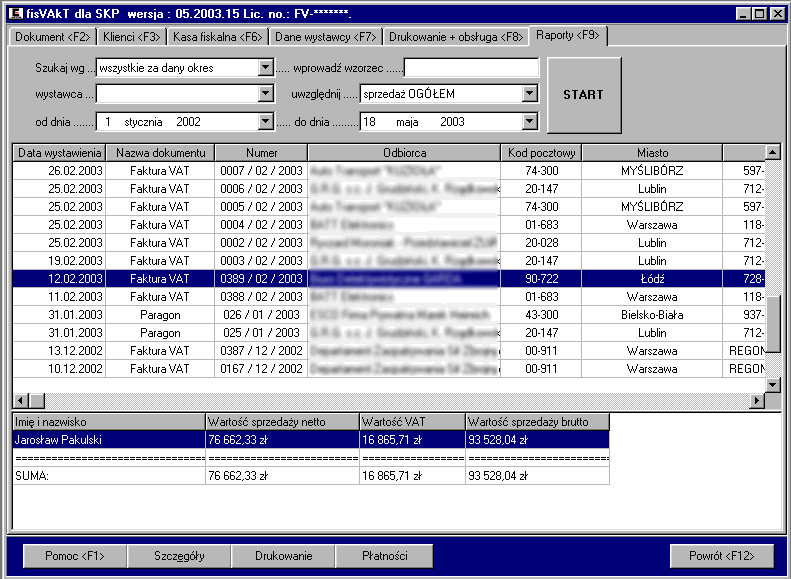Image resolution: width=791 pixels, height=579 pixels.
Task: Click the Płatności button
Action: tap(383, 556)
